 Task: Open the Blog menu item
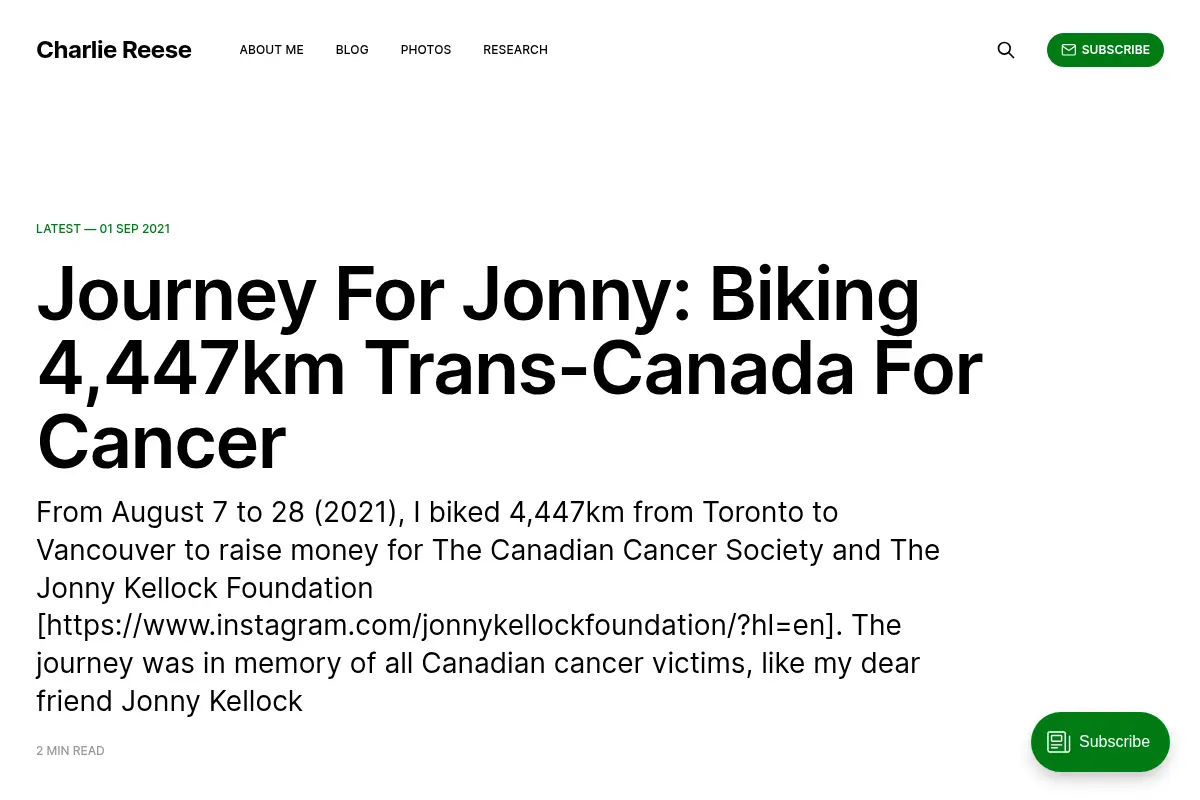coord(352,50)
